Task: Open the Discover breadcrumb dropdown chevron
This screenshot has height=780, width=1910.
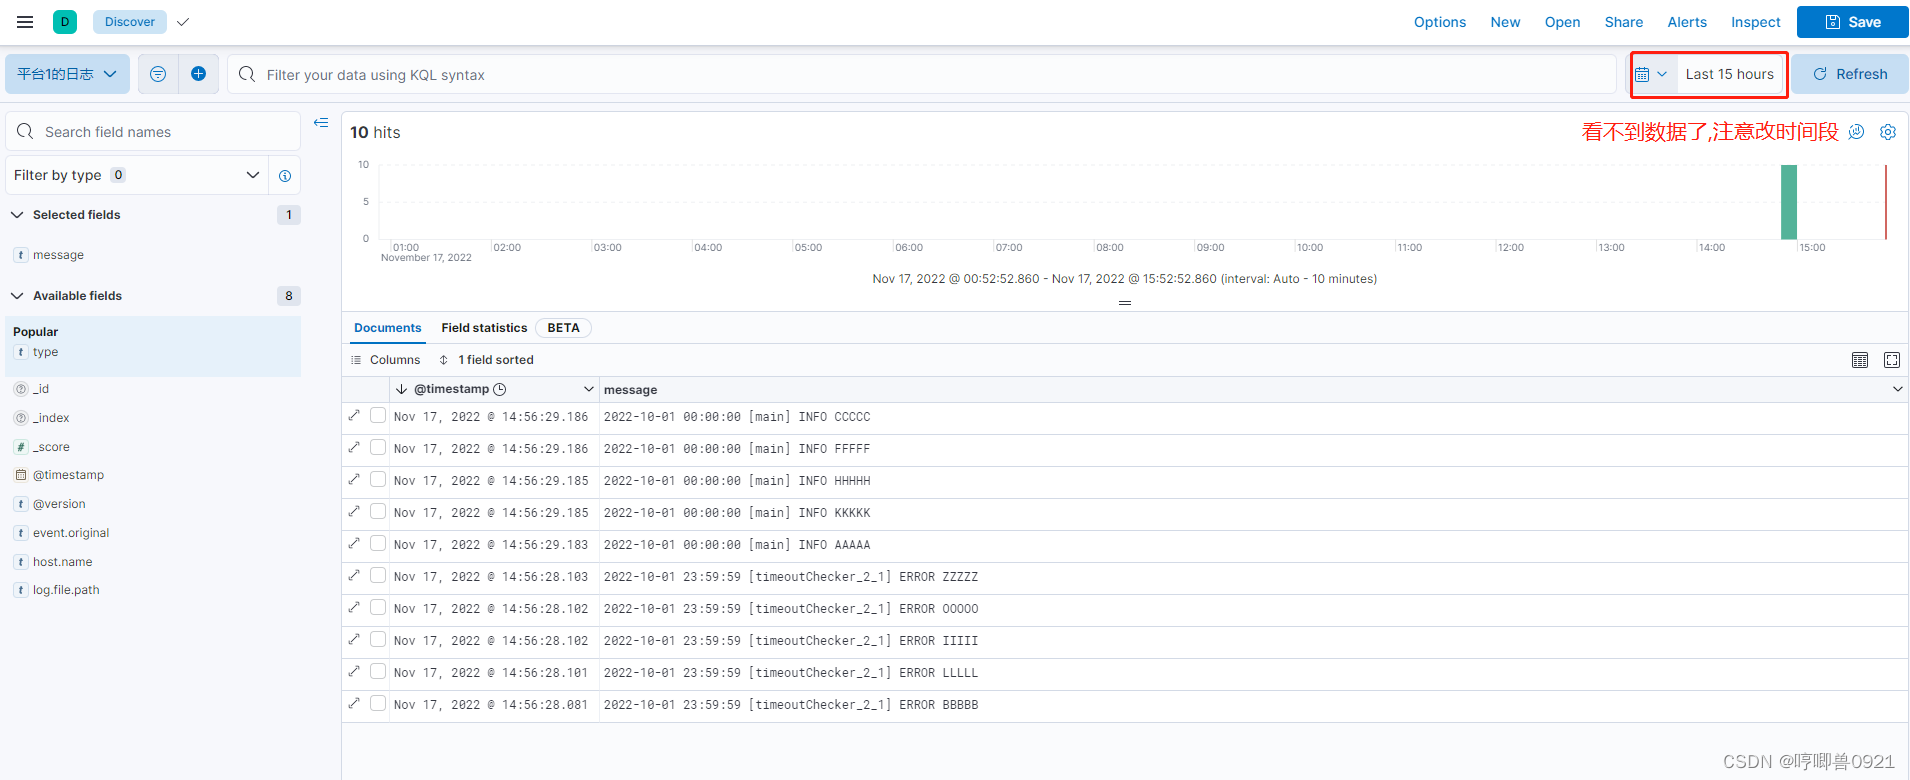Action: click(183, 22)
